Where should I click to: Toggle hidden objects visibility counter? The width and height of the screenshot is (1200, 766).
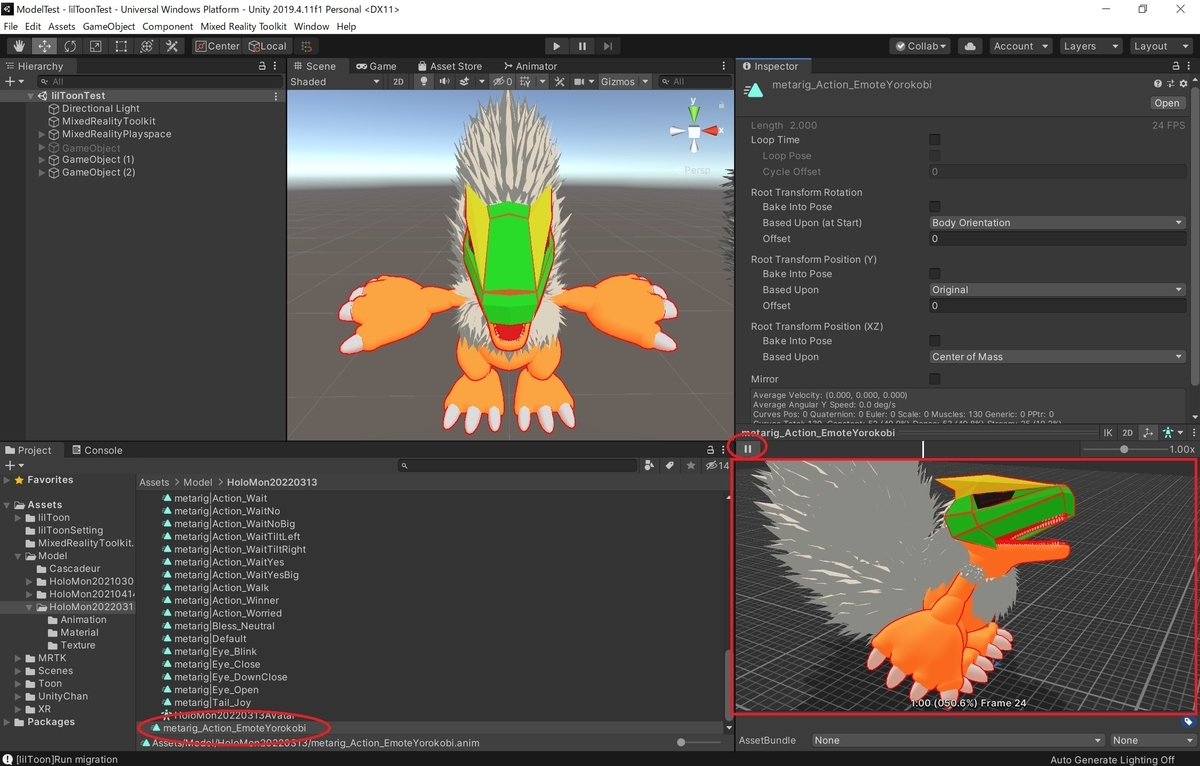coord(502,82)
